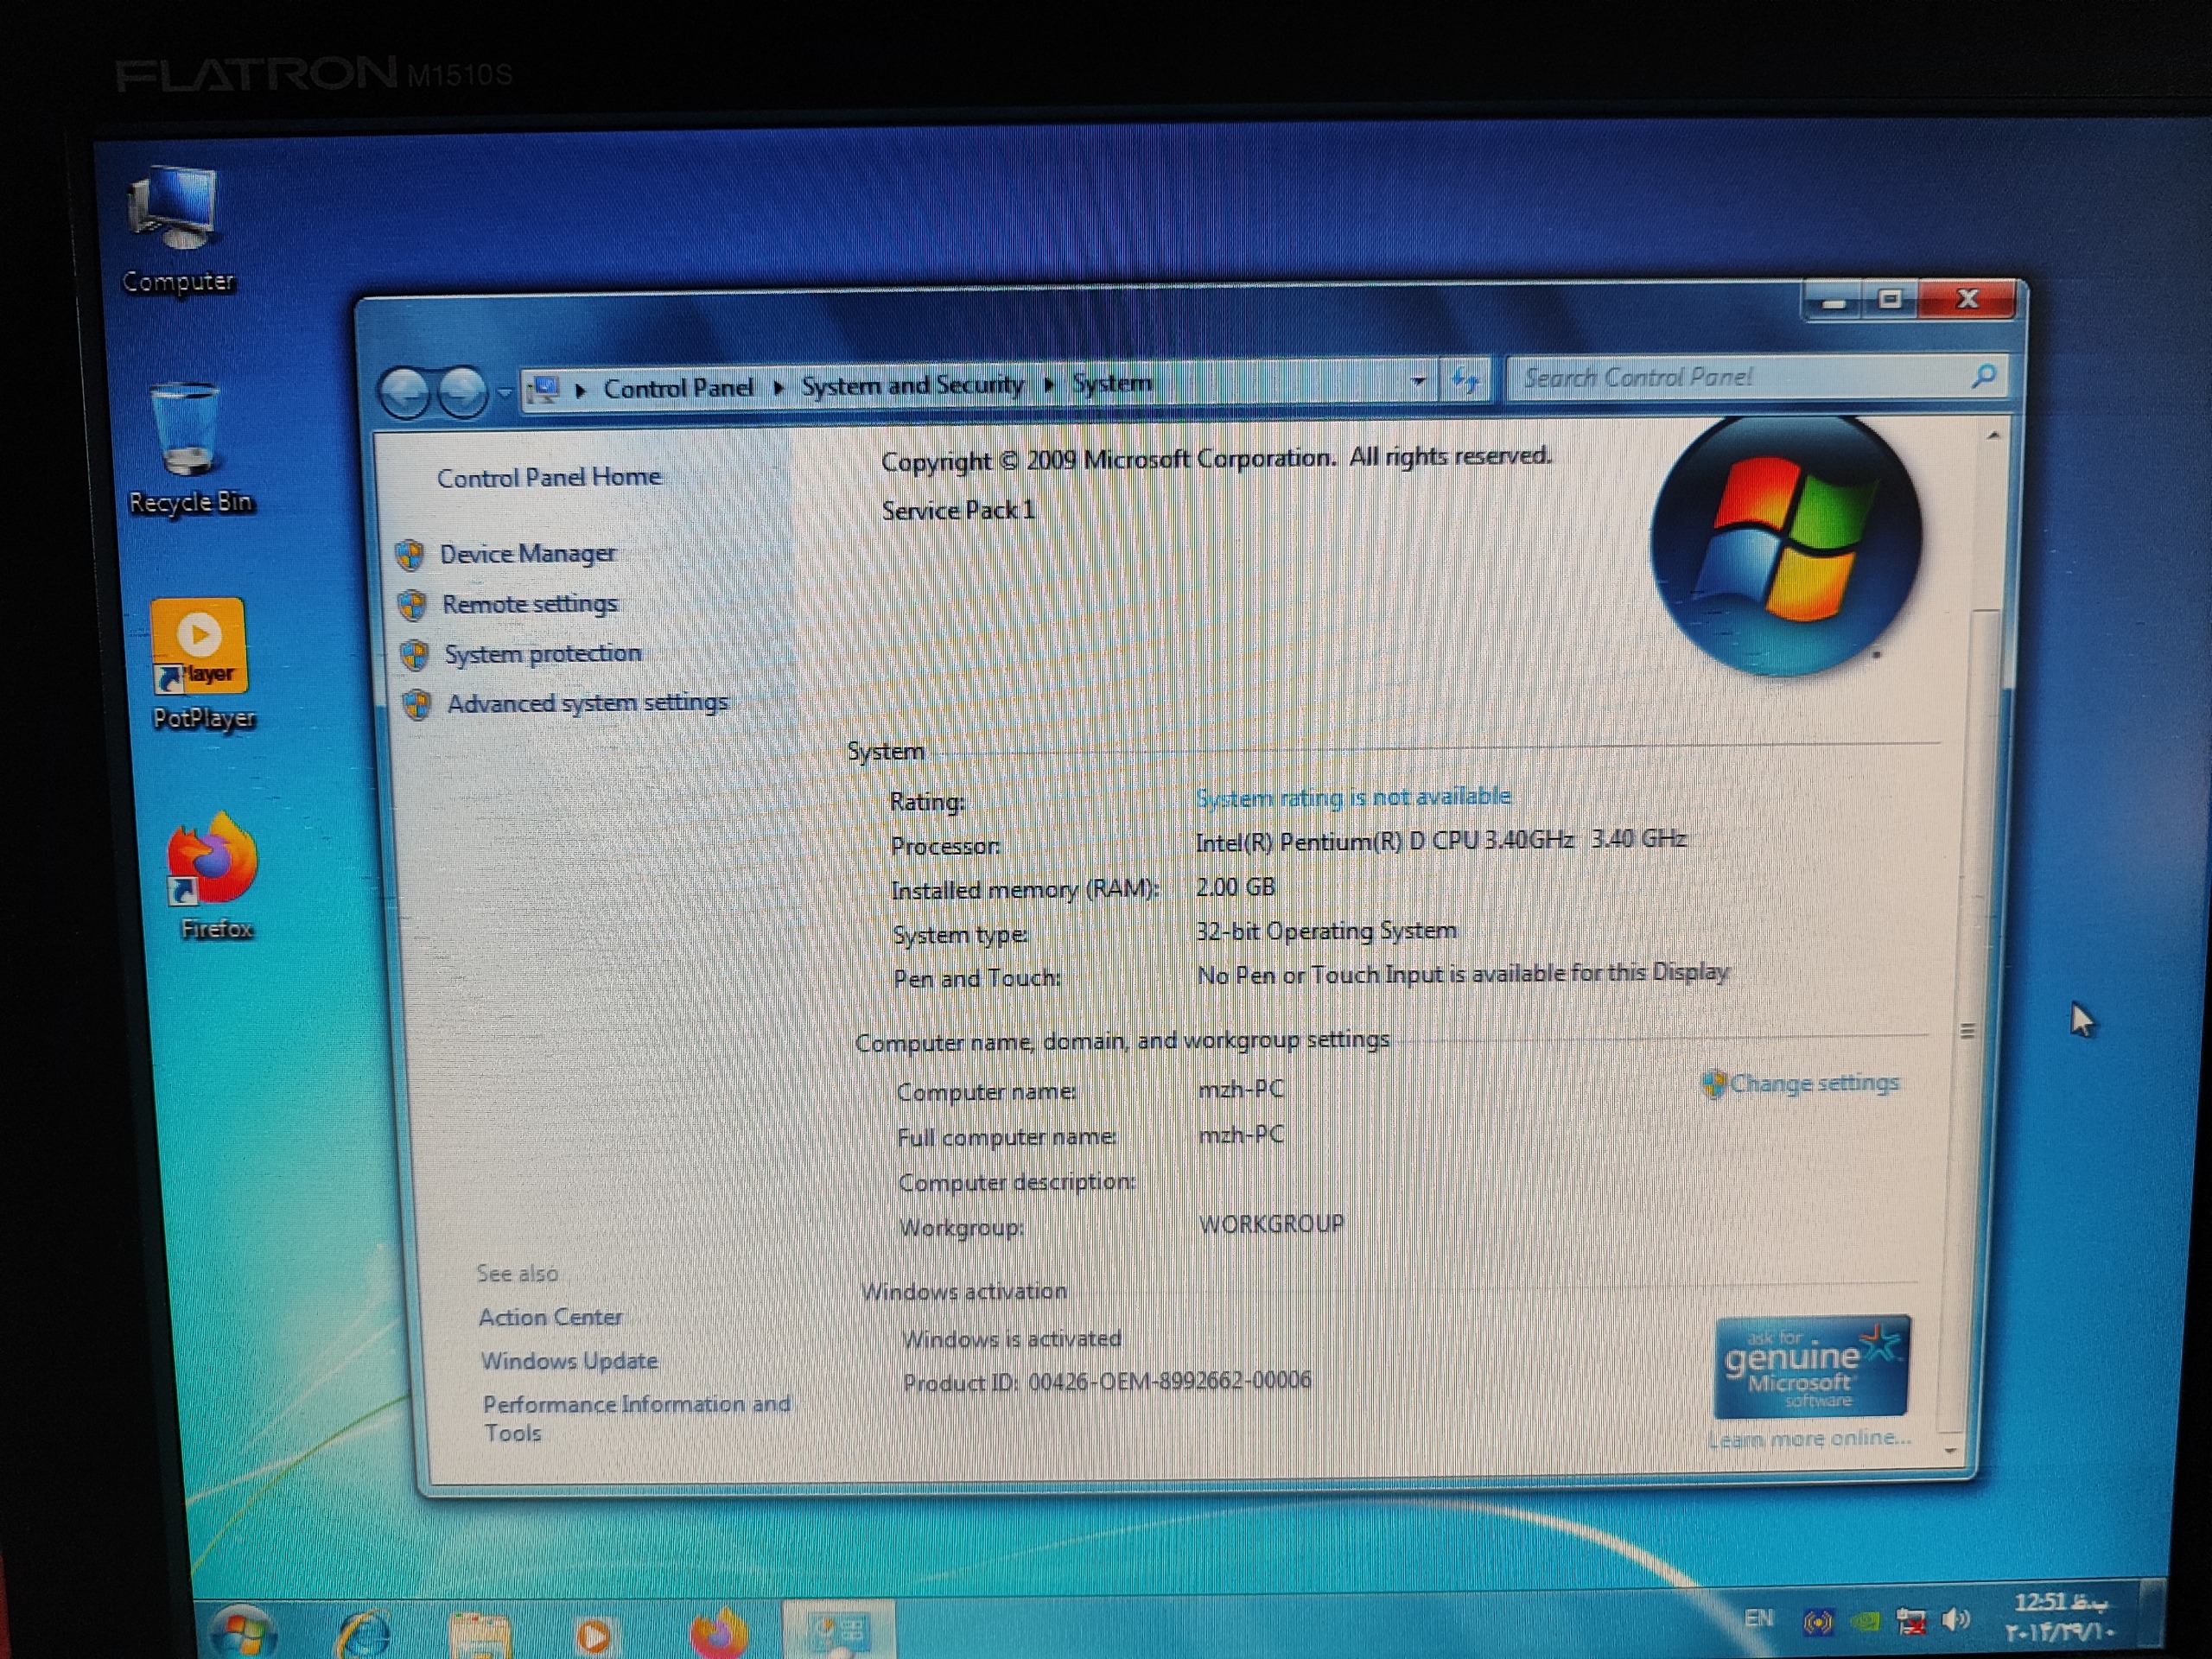The width and height of the screenshot is (2212, 1659).
Task: Click the refresh button beside address bar
Action: pyautogui.click(x=1465, y=380)
